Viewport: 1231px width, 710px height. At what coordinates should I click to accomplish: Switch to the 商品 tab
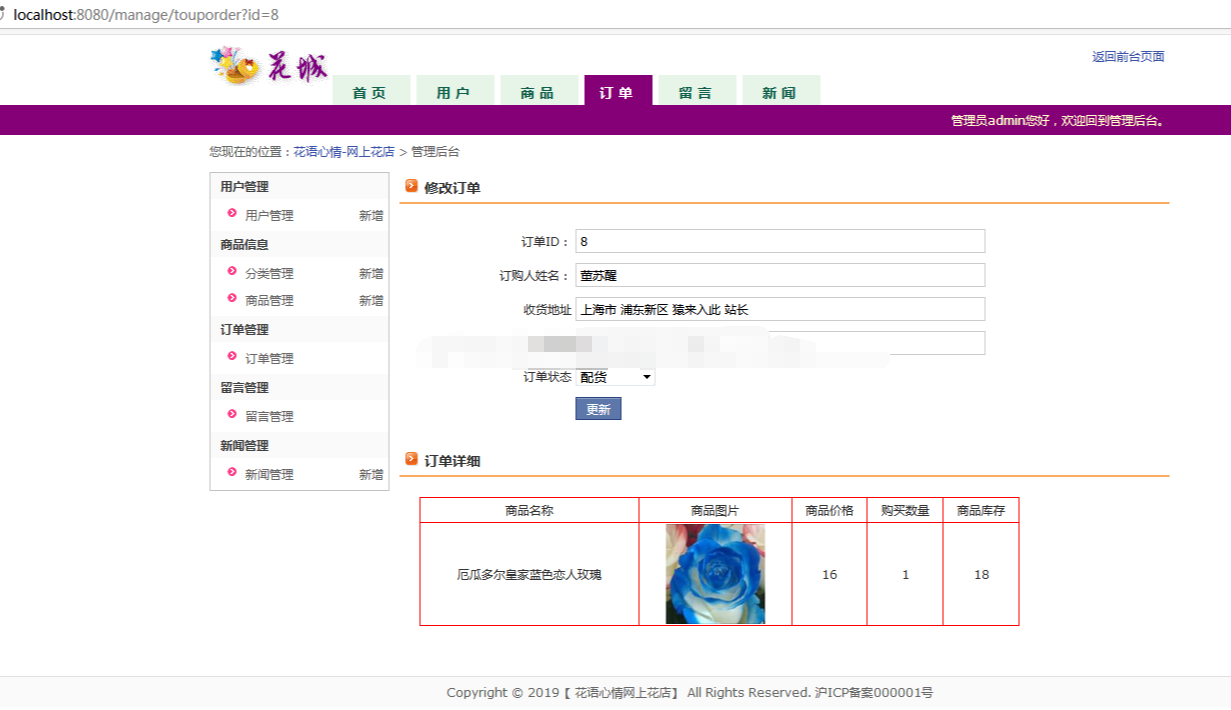tap(538, 91)
